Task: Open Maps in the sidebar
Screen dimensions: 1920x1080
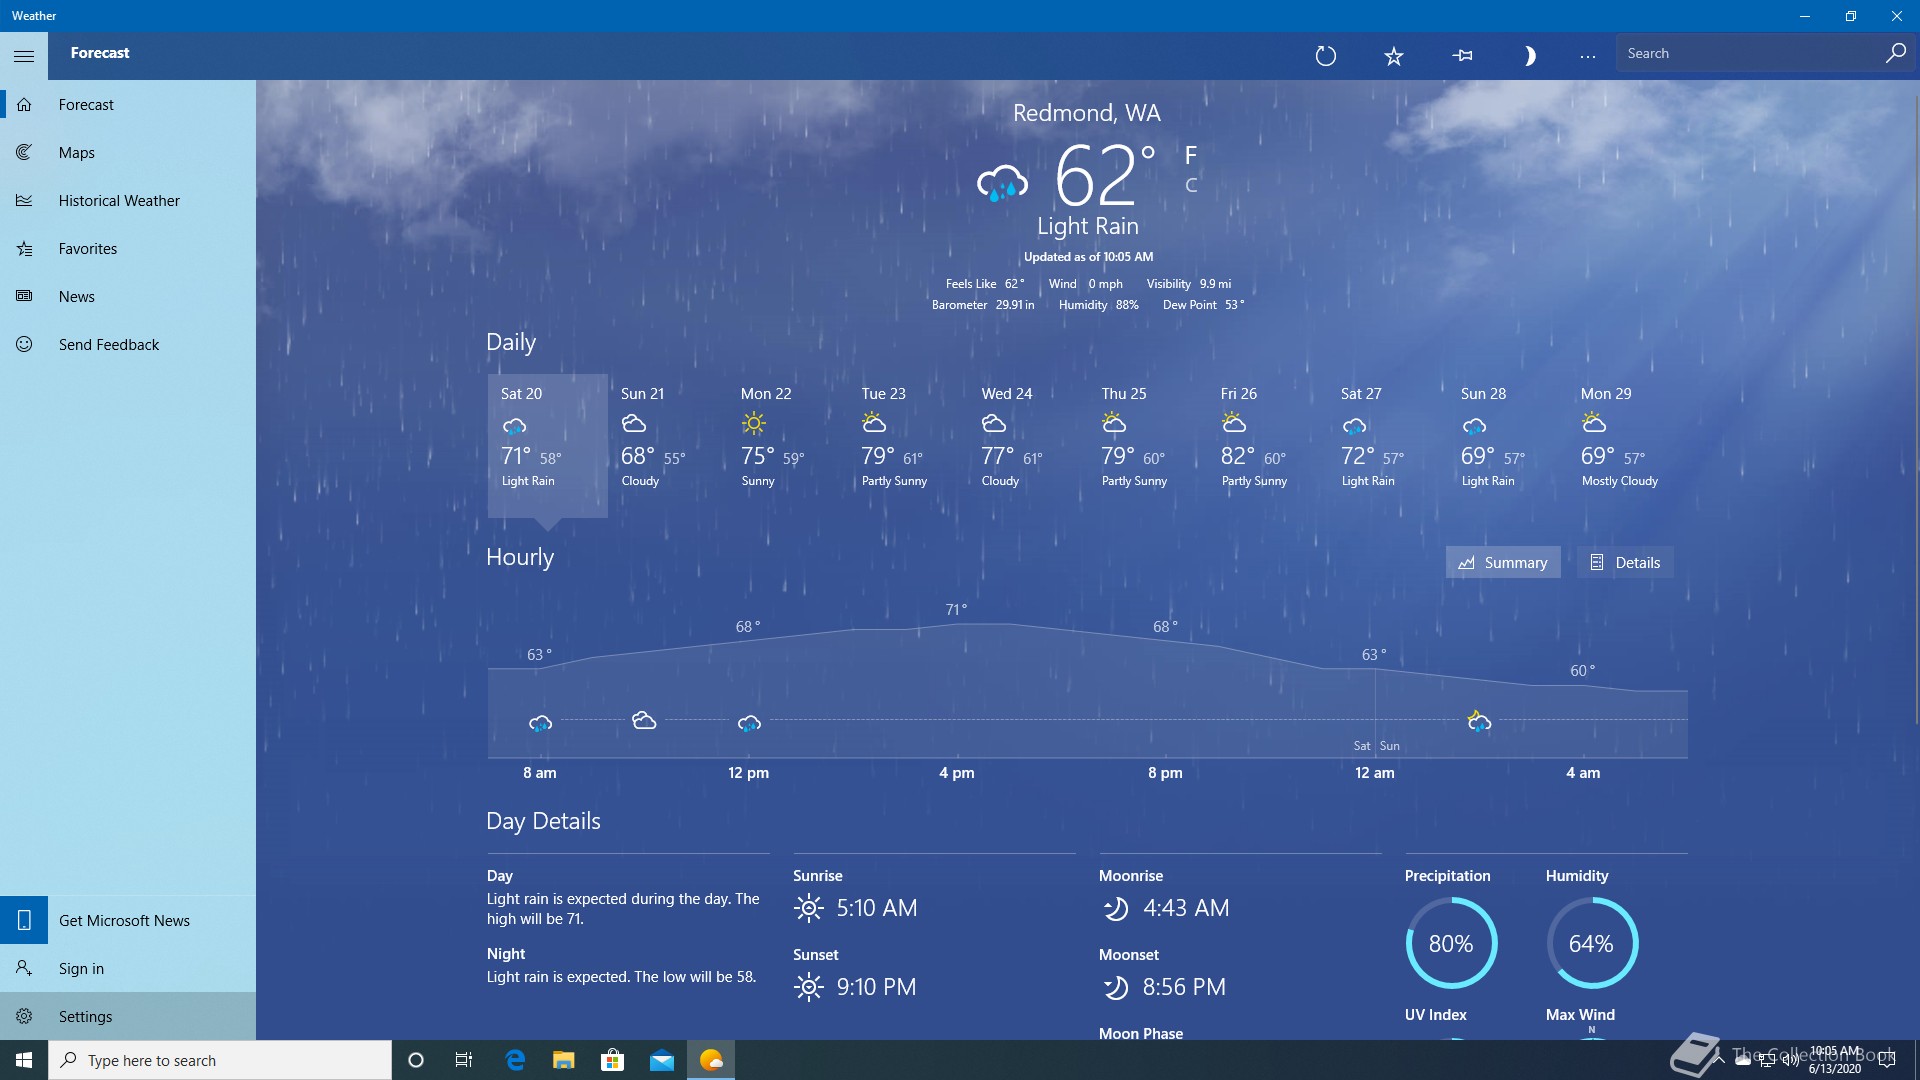Action: (x=128, y=152)
